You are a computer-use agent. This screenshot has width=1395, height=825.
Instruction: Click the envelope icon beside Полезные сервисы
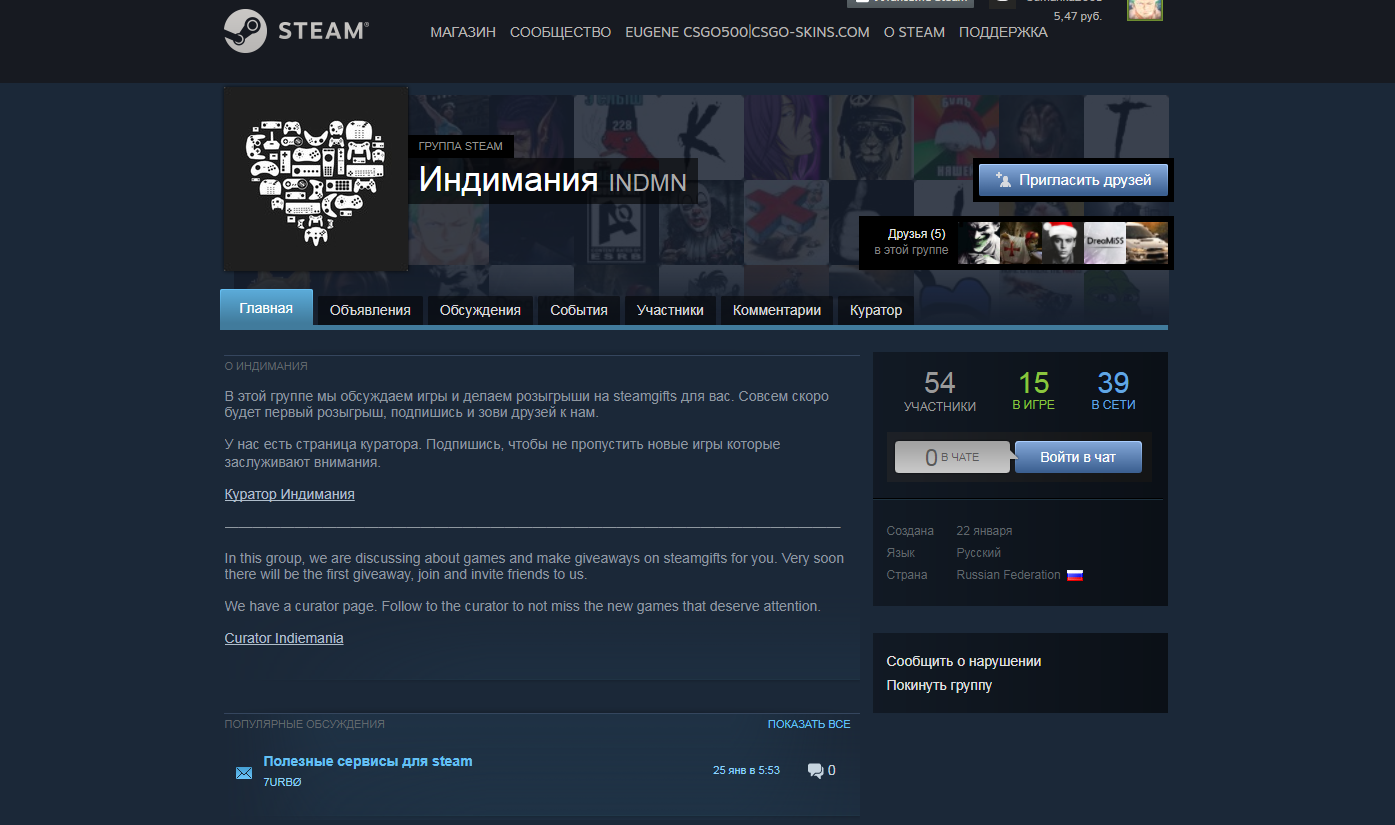[x=243, y=772]
